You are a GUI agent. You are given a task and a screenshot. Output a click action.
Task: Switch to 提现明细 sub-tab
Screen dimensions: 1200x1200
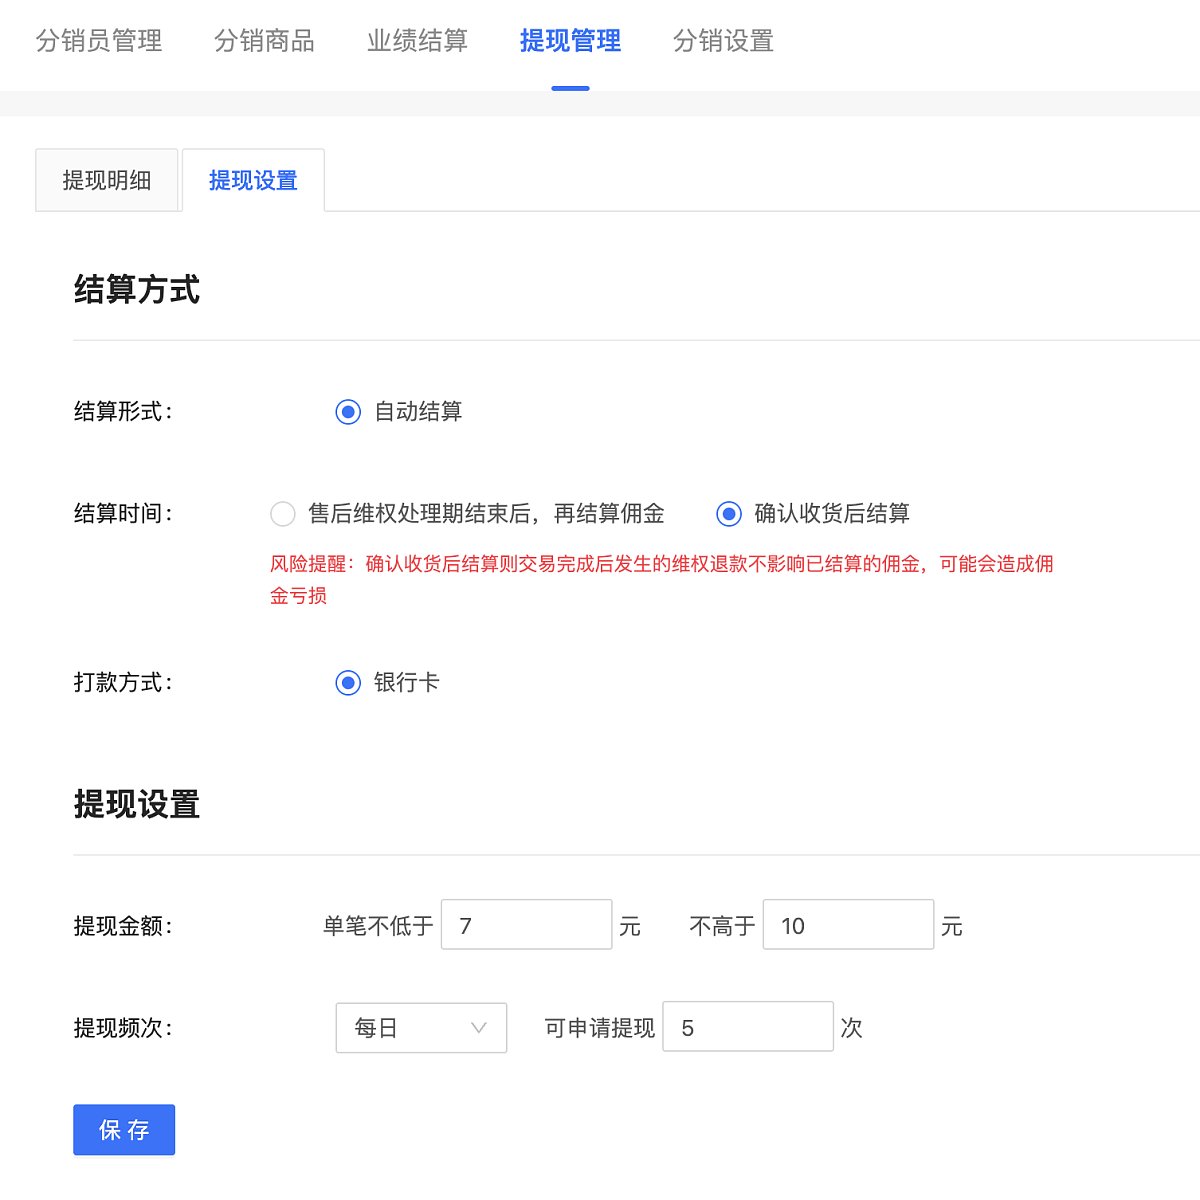click(x=107, y=180)
